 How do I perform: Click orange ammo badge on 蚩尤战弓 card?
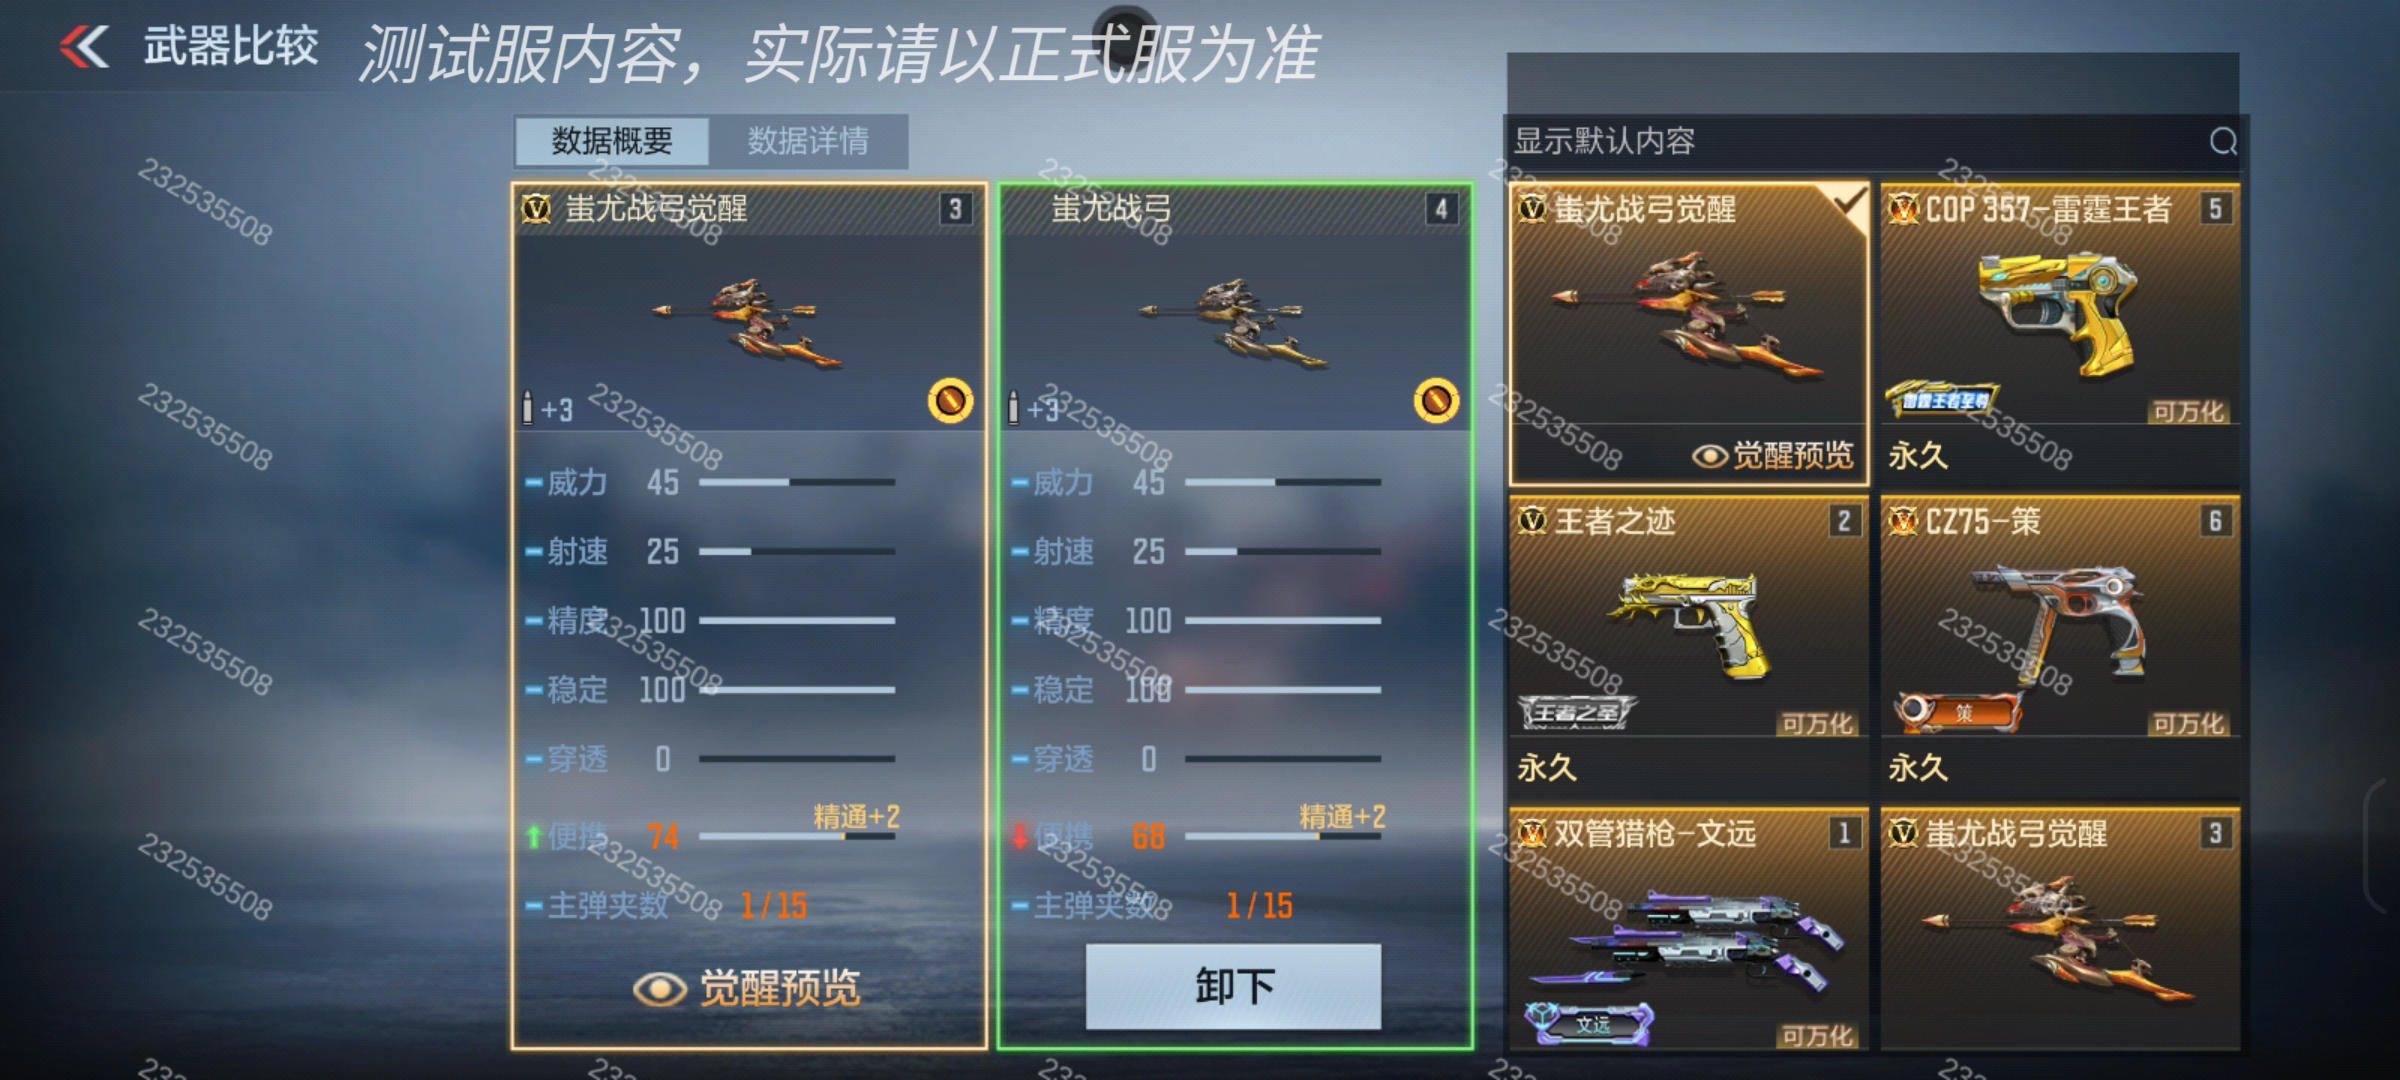click(1436, 401)
